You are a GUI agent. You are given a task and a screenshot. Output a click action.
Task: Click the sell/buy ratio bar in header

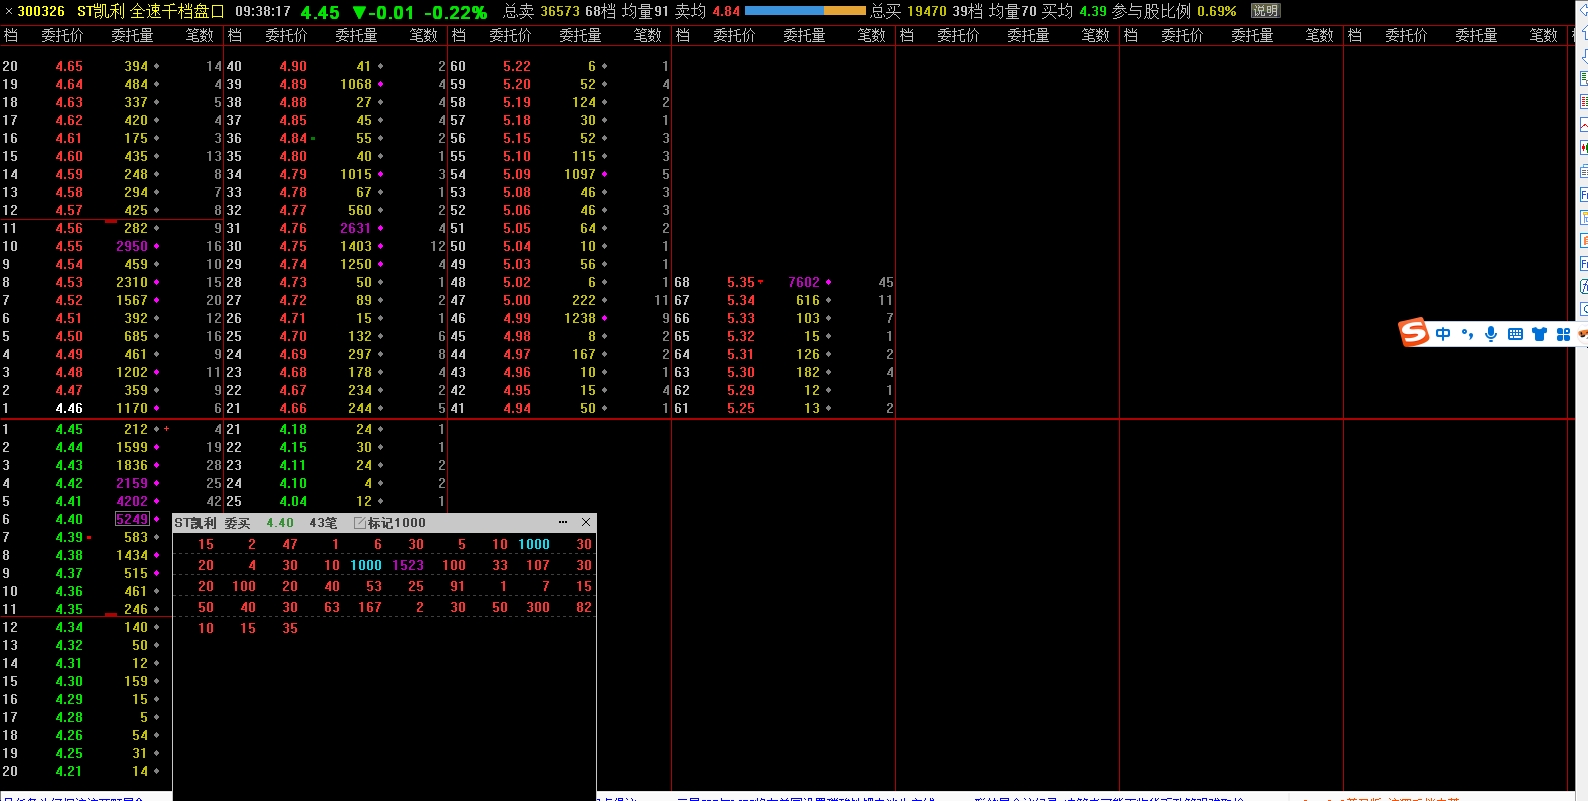pyautogui.click(x=805, y=11)
